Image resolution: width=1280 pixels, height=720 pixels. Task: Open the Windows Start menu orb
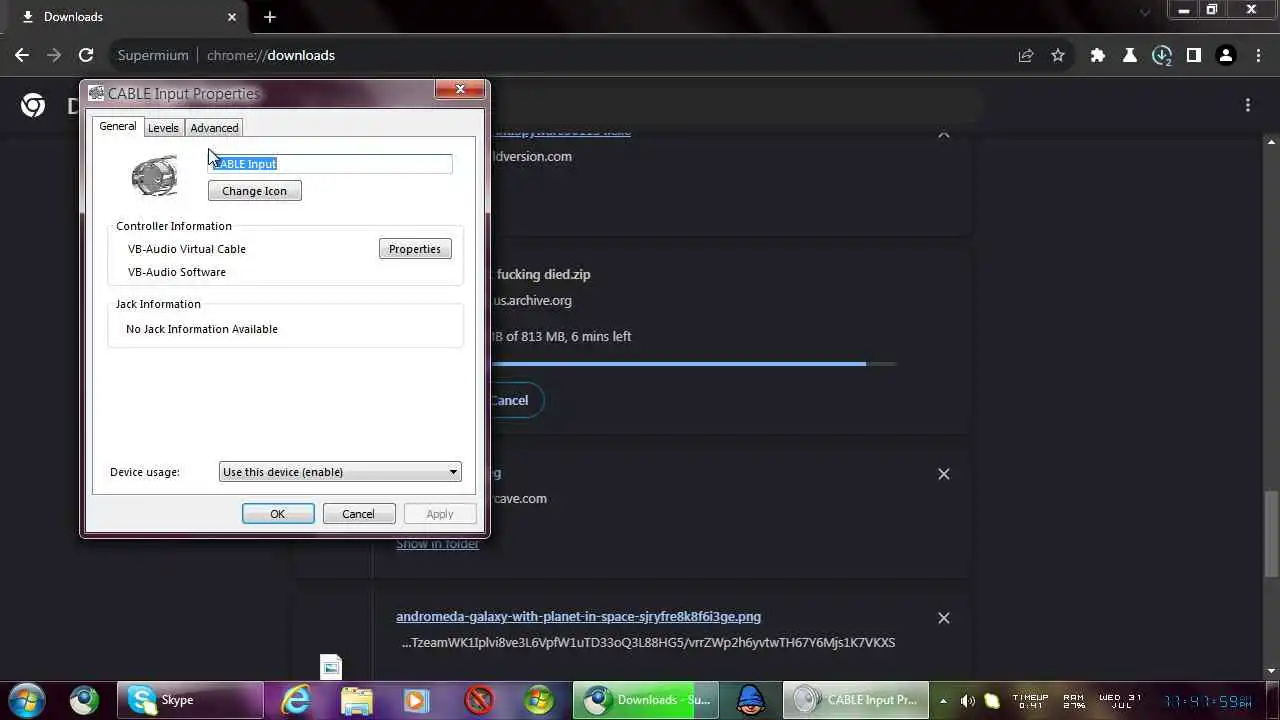(x=26, y=700)
